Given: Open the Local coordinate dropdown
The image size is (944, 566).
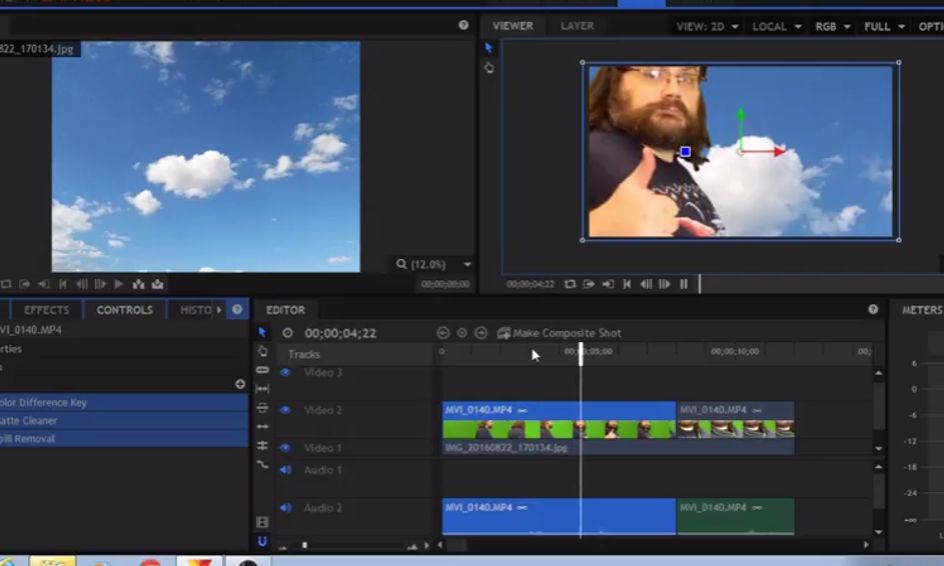Looking at the screenshot, I should [777, 26].
